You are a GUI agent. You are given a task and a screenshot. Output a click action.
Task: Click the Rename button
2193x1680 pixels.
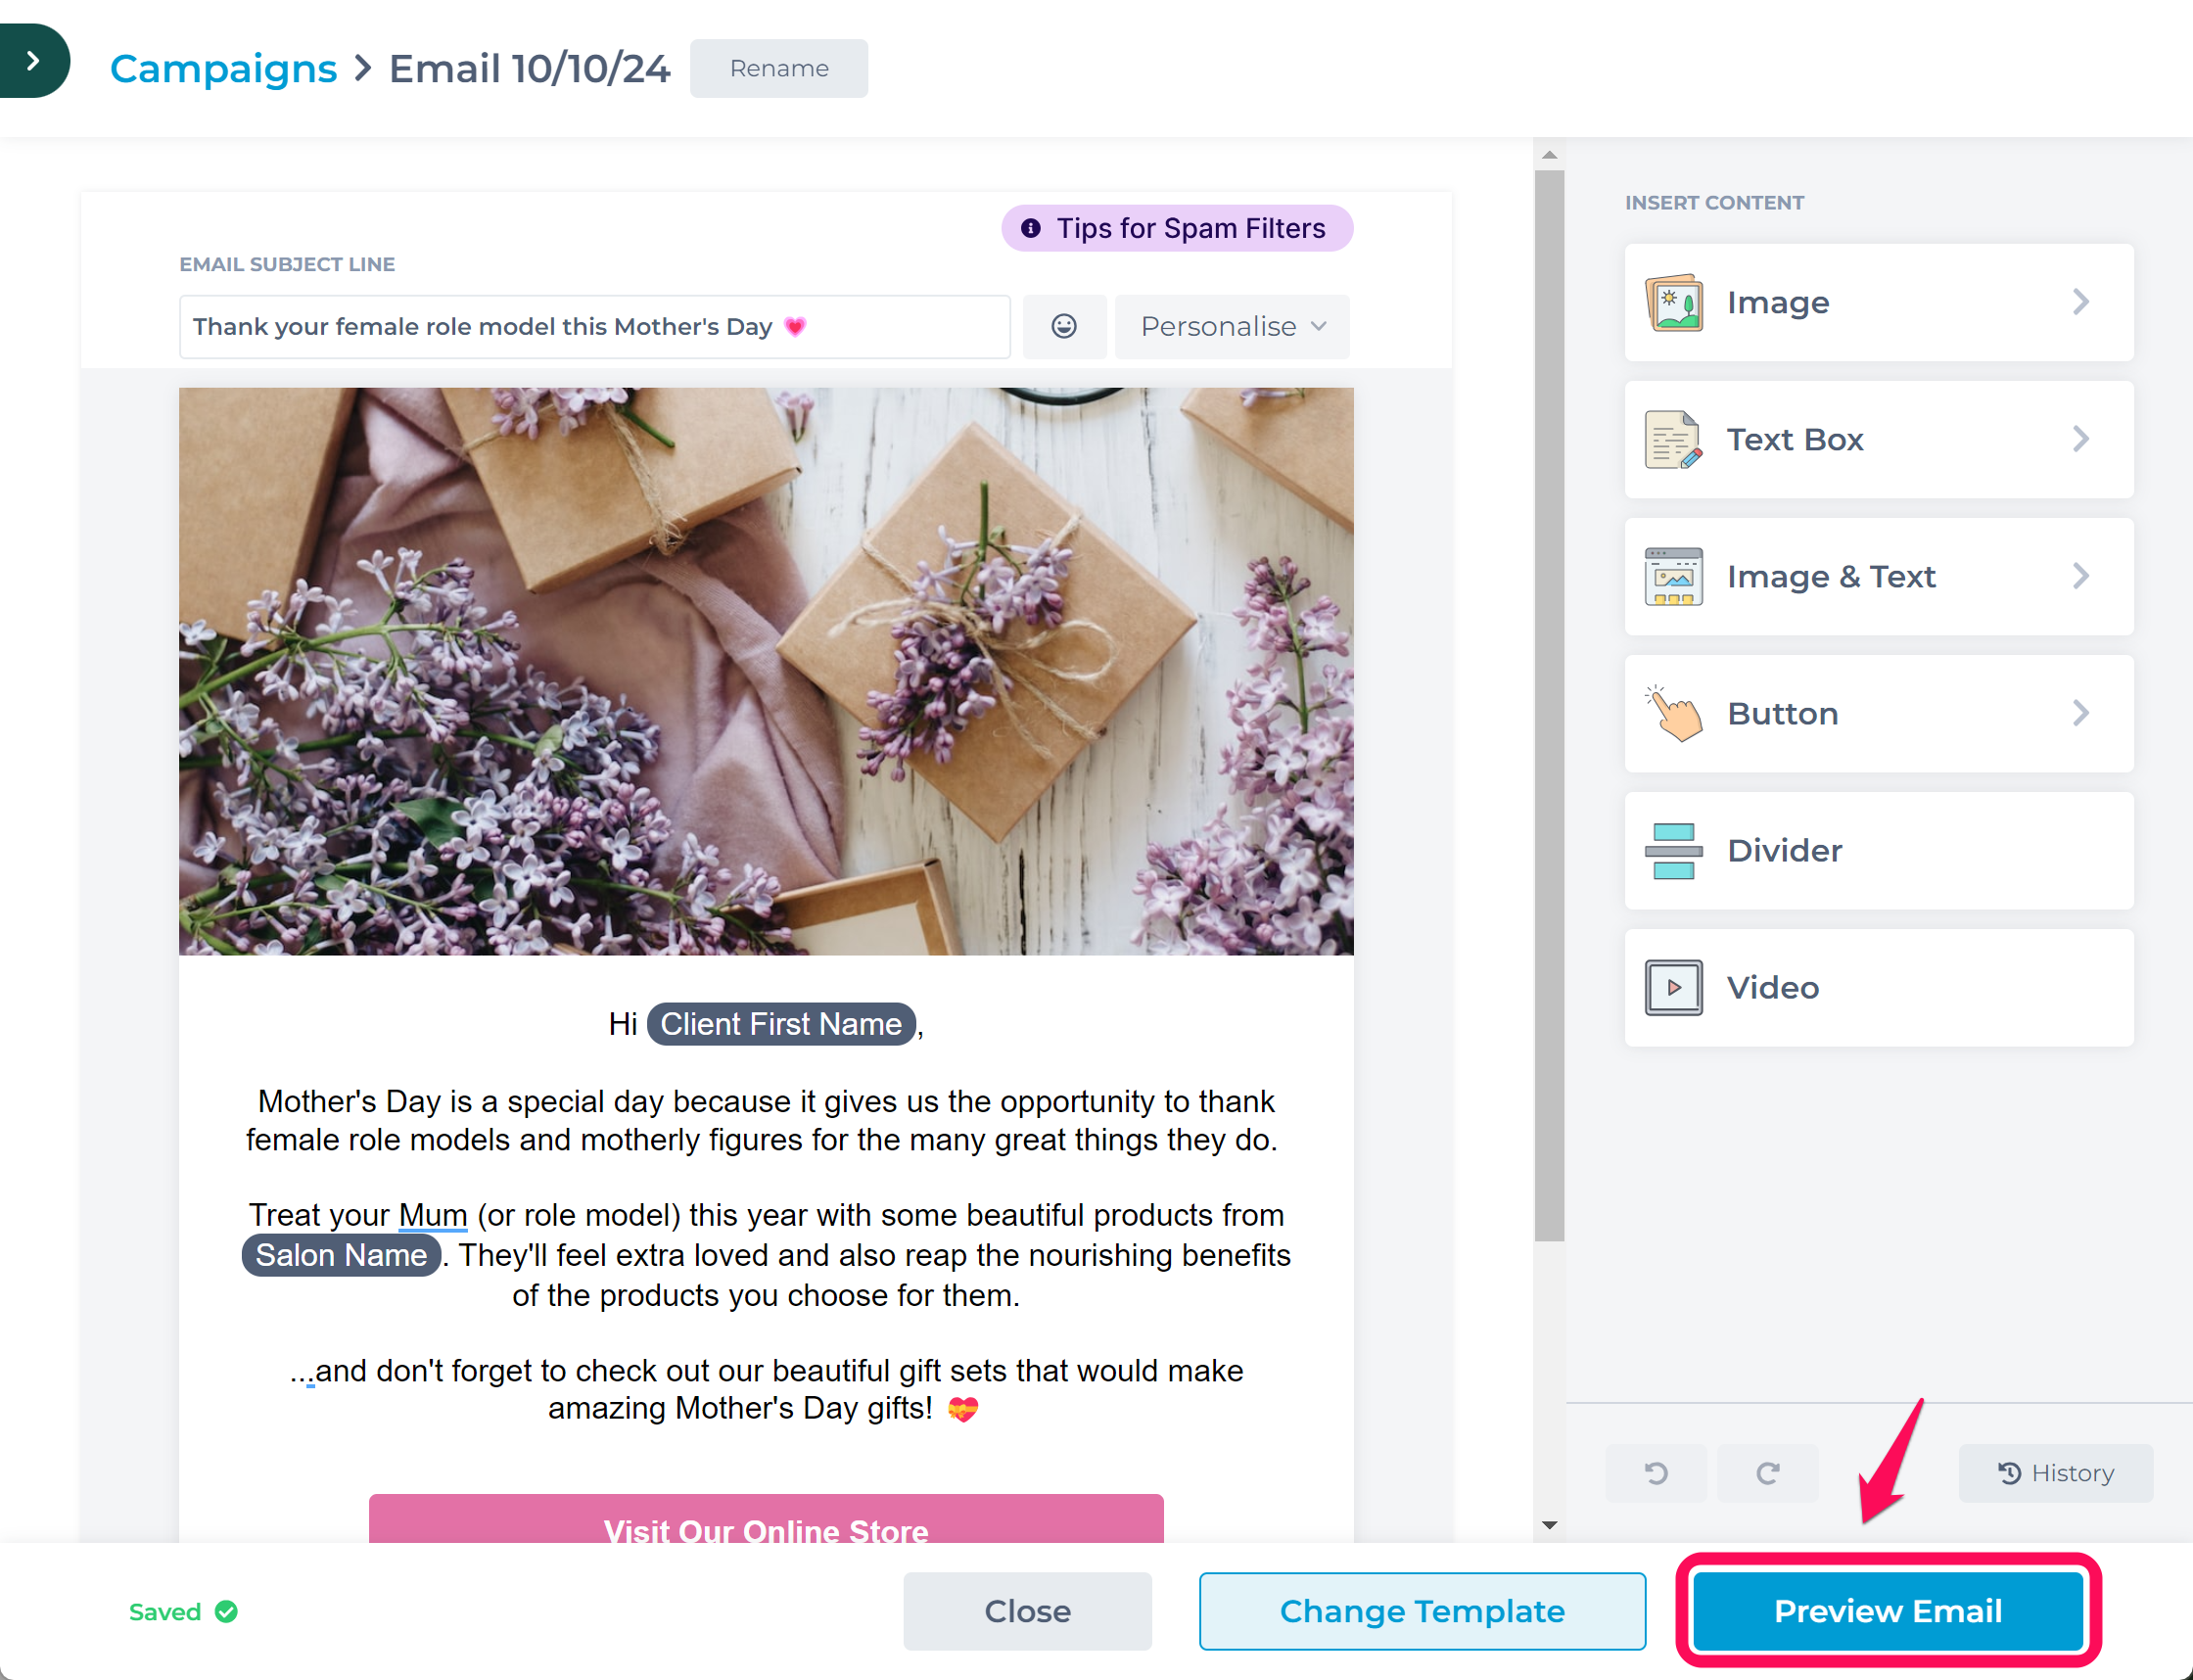[x=779, y=68]
